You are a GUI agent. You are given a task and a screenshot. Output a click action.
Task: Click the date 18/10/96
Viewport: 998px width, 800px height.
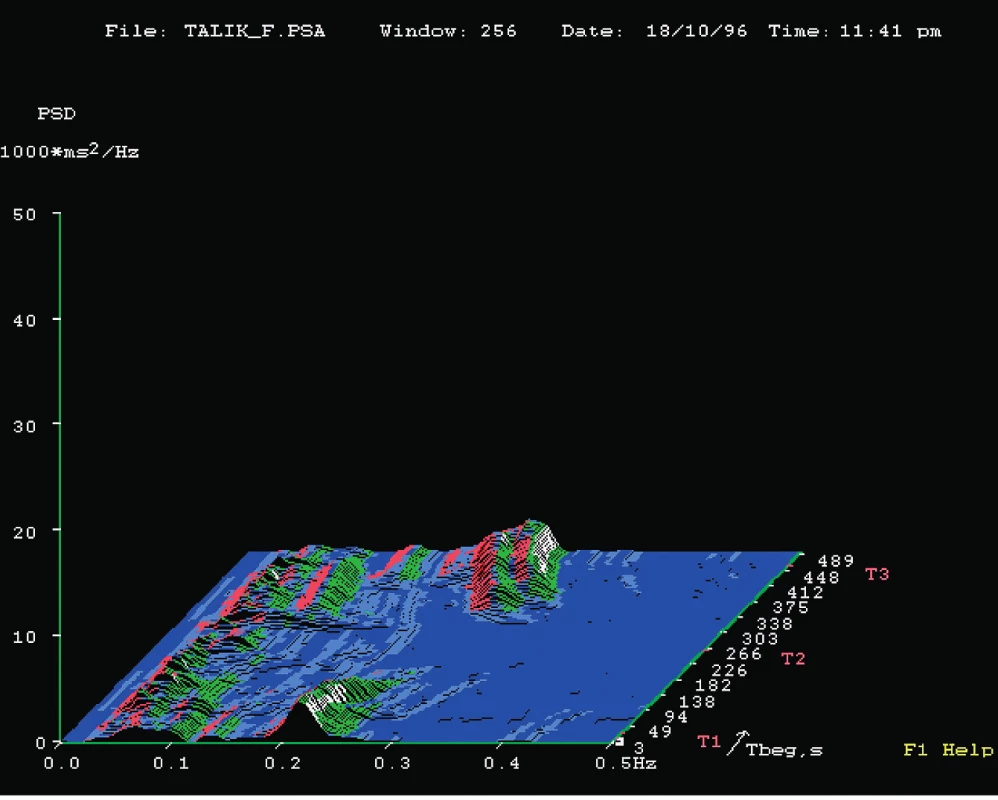[x=696, y=31]
